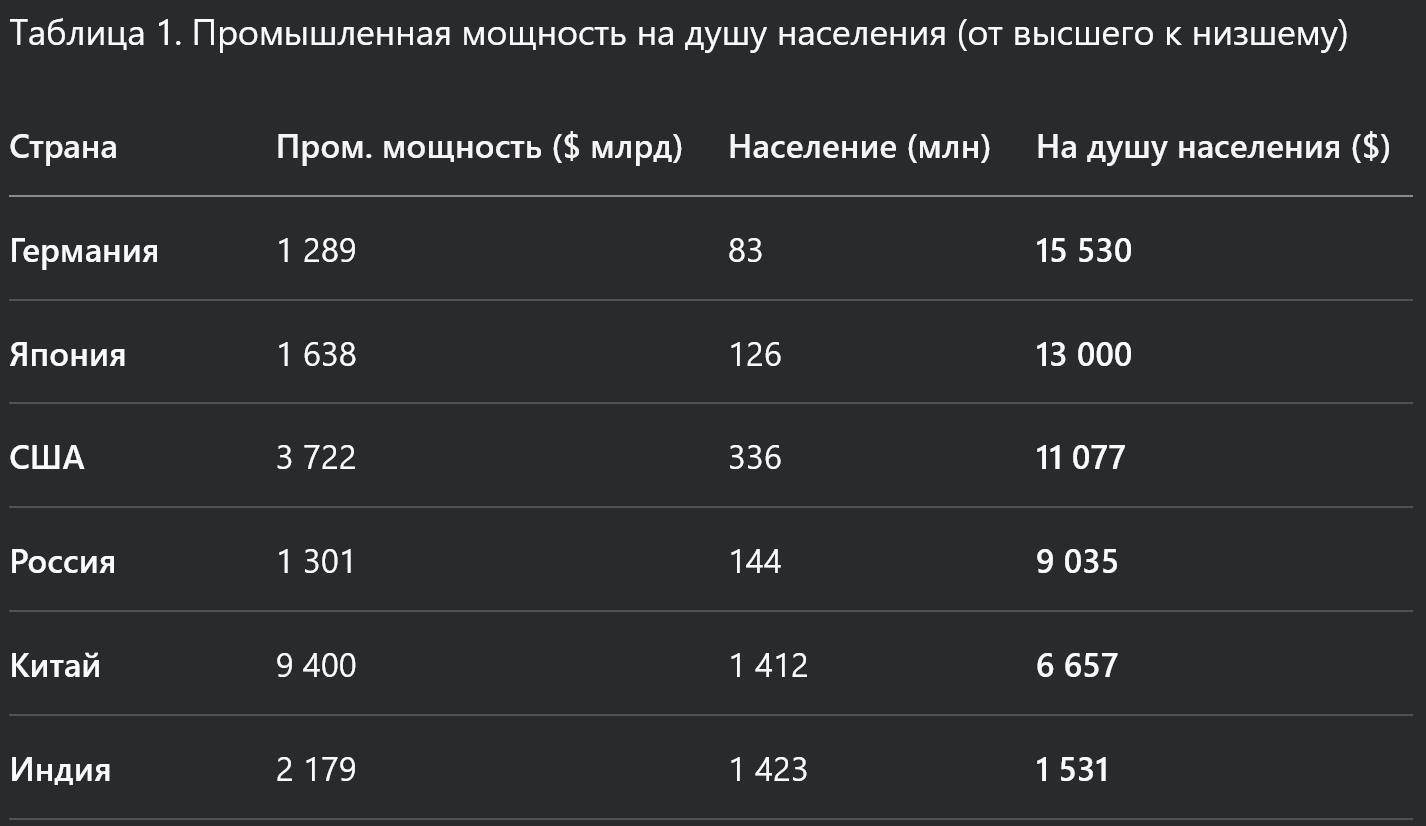Select the 'США' row label
The height and width of the screenshot is (826, 1426).
point(47,458)
